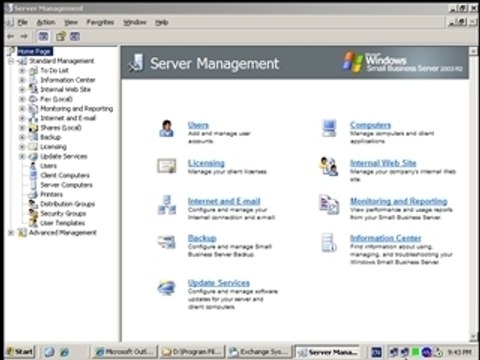
Task: Select Client Computers in tree
Action: click(x=65, y=175)
